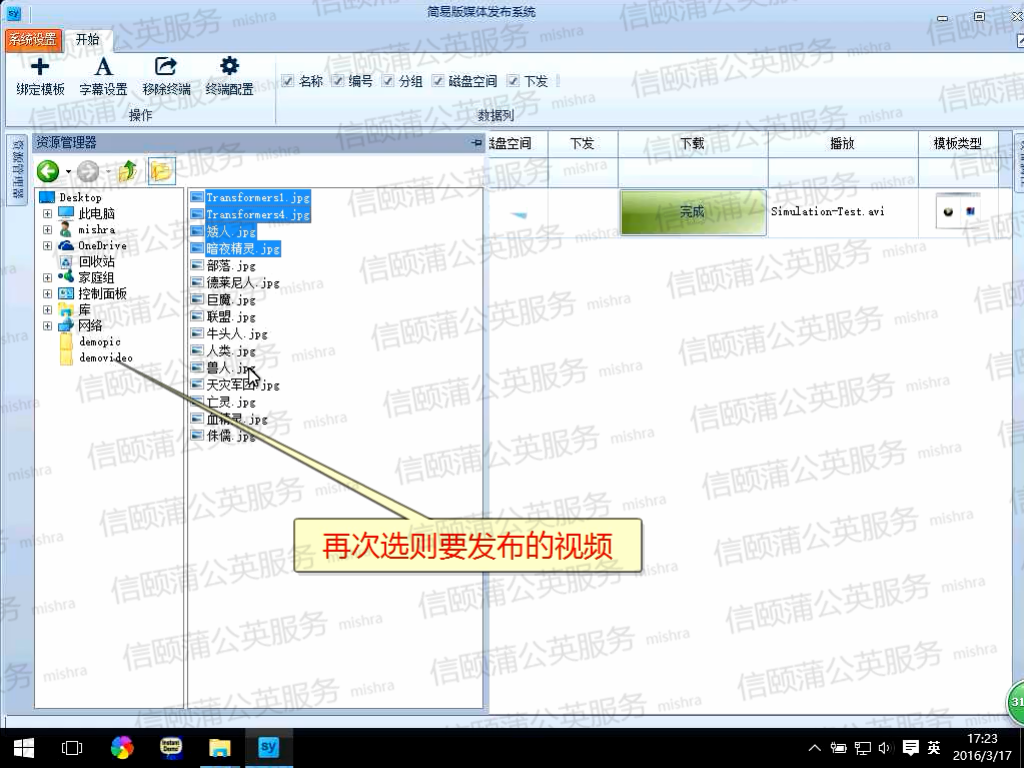This screenshot has width=1024, height=768.
Task: Click the 绑定模板 plus icon
Action: [40, 68]
